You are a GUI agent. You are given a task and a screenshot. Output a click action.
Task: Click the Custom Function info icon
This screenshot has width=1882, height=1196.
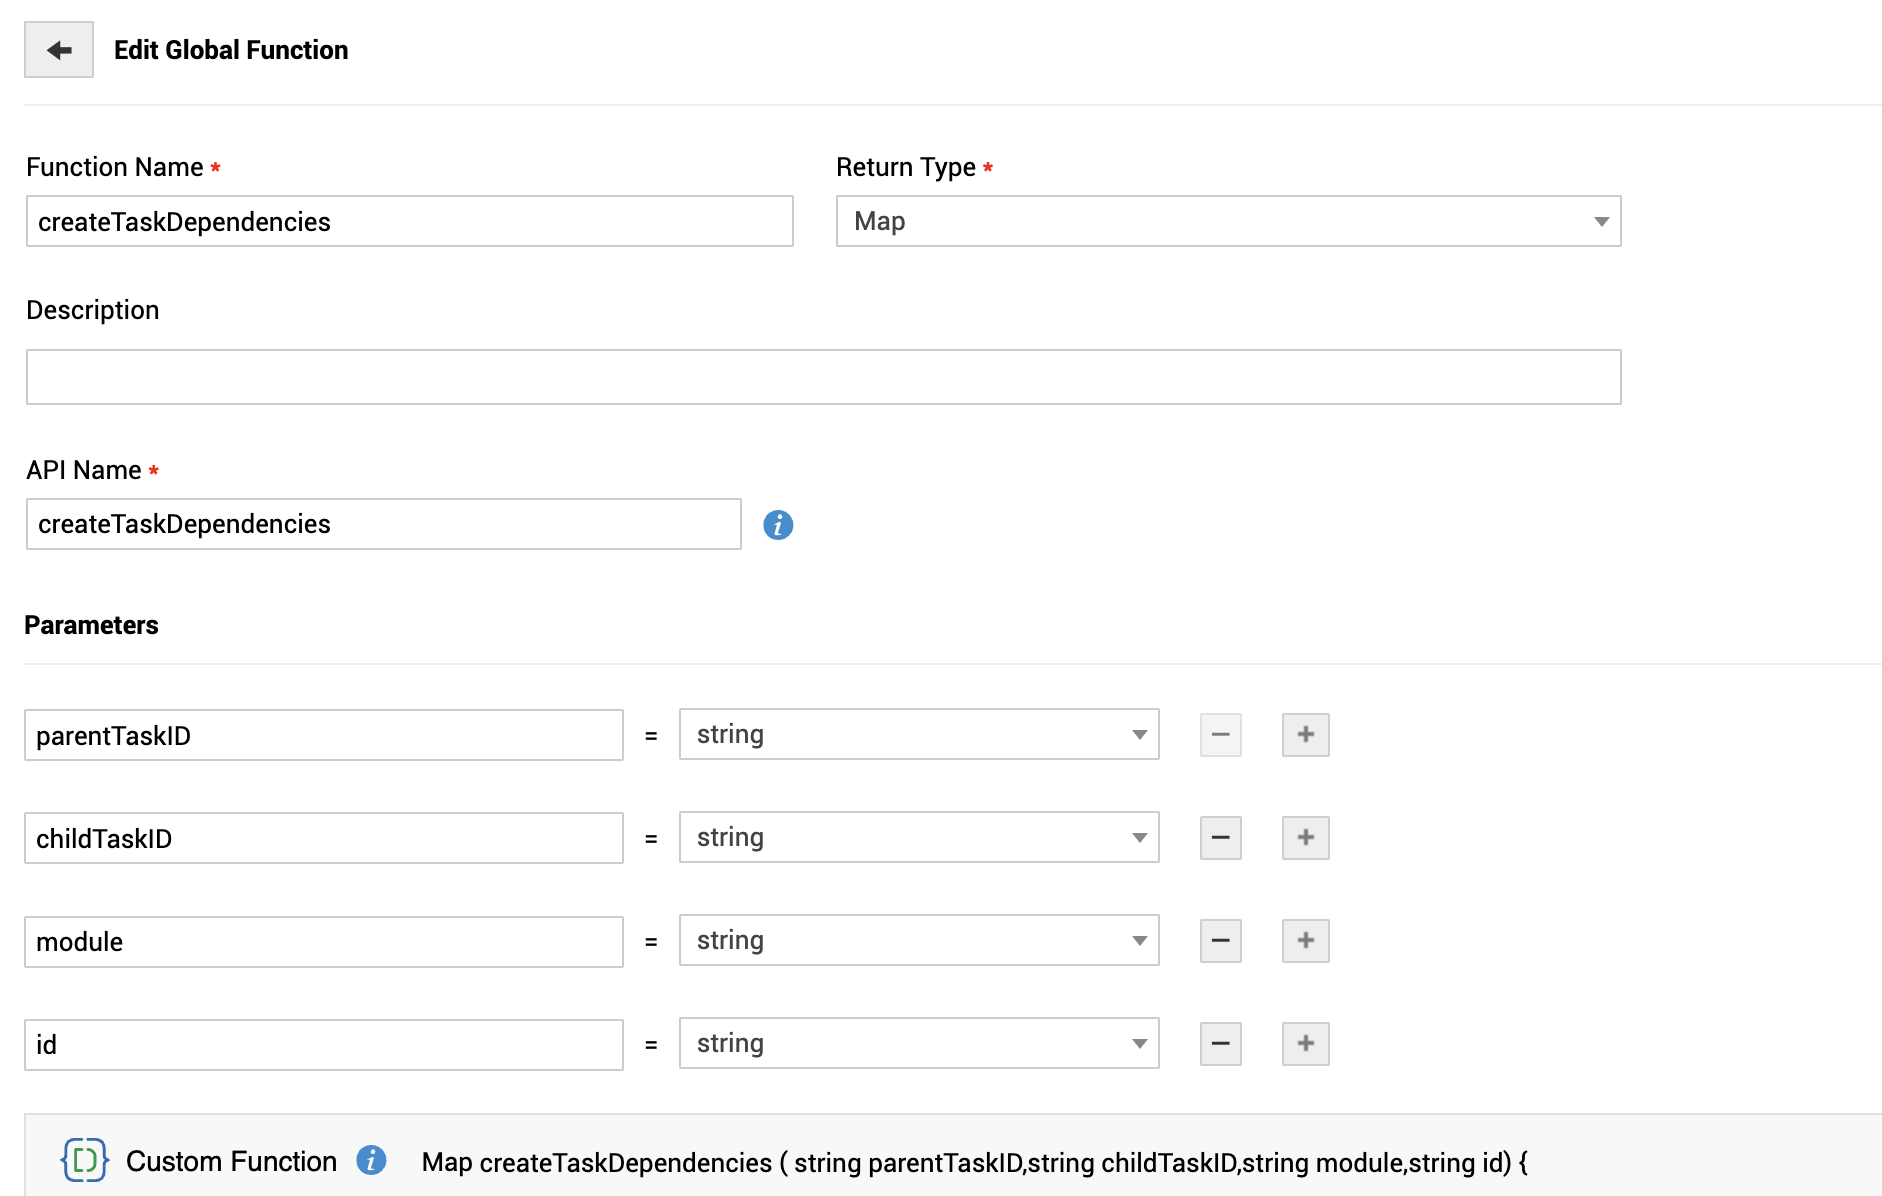[x=371, y=1160]
